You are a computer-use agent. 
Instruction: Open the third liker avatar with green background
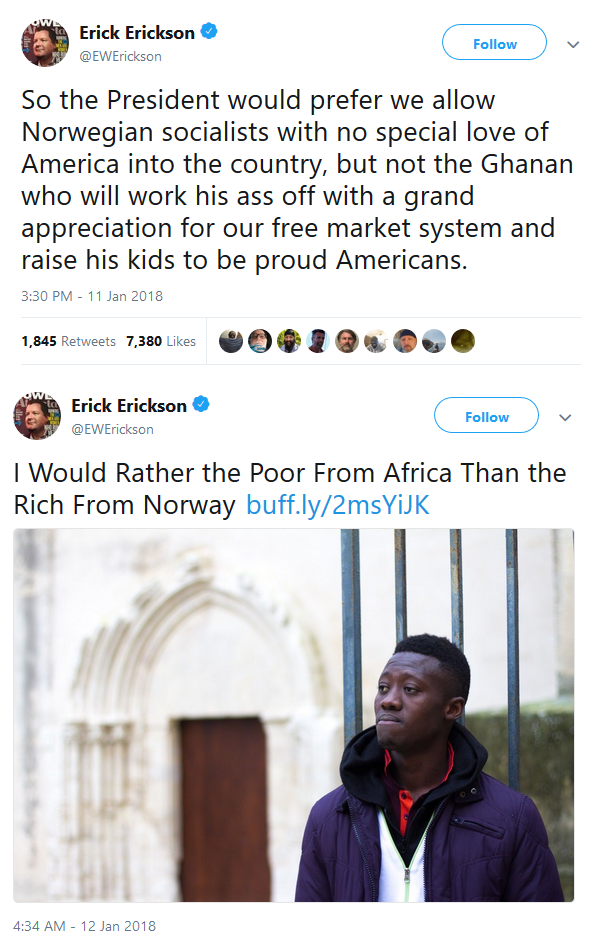pyautogui.click(x=289, y=341)
